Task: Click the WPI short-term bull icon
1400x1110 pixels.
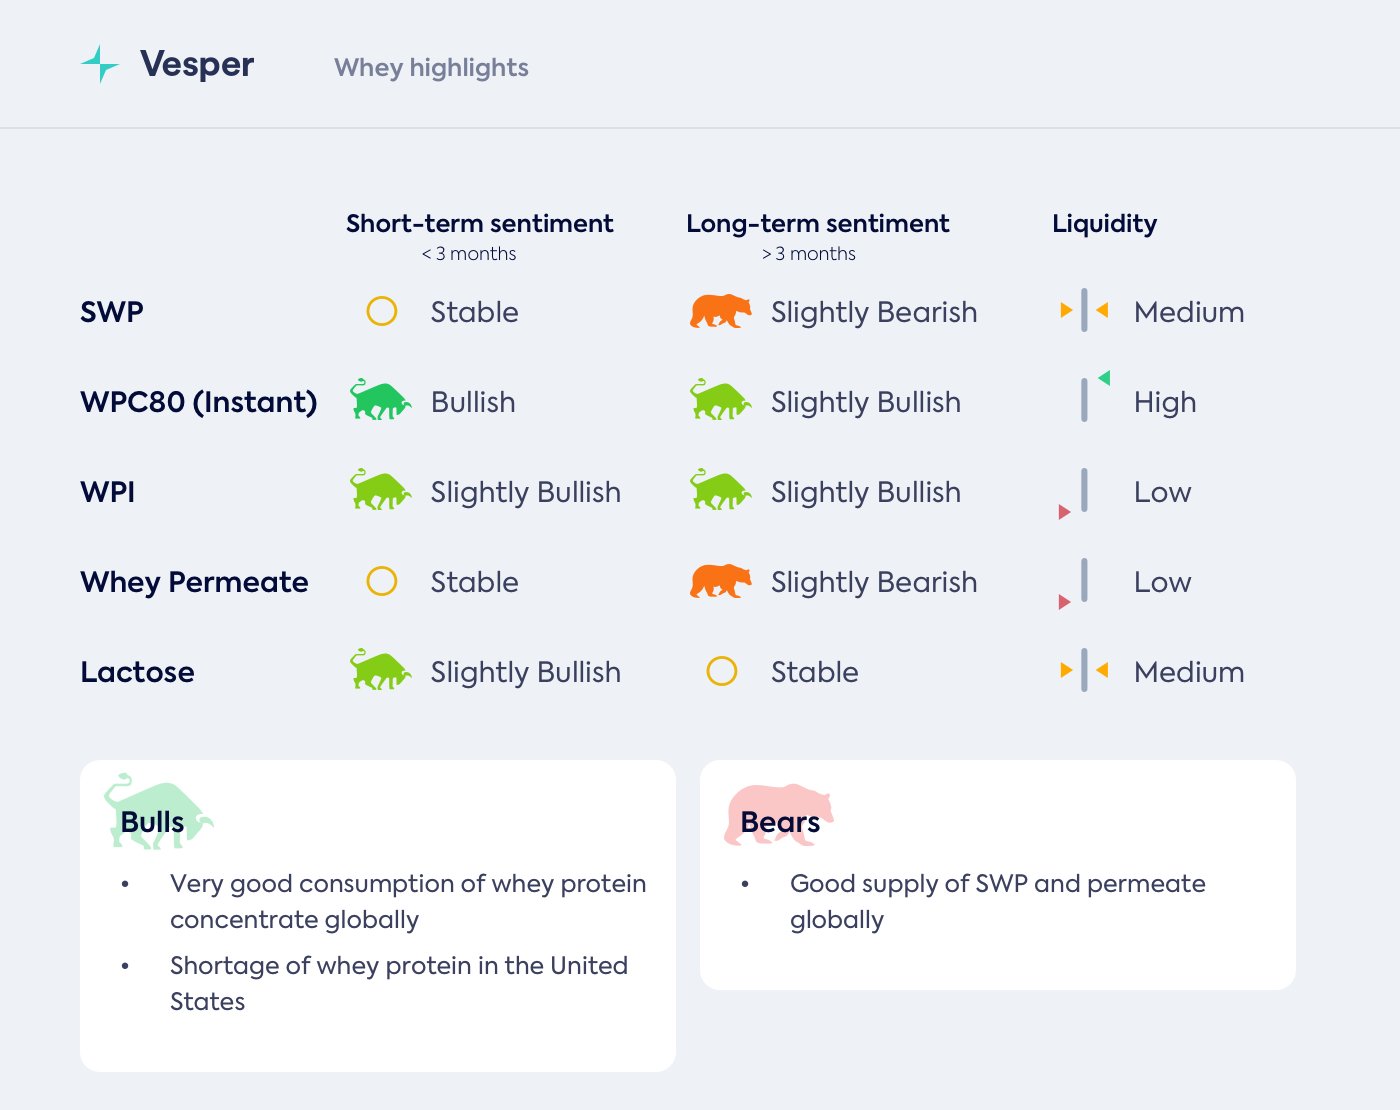Action: coord(380,491)
